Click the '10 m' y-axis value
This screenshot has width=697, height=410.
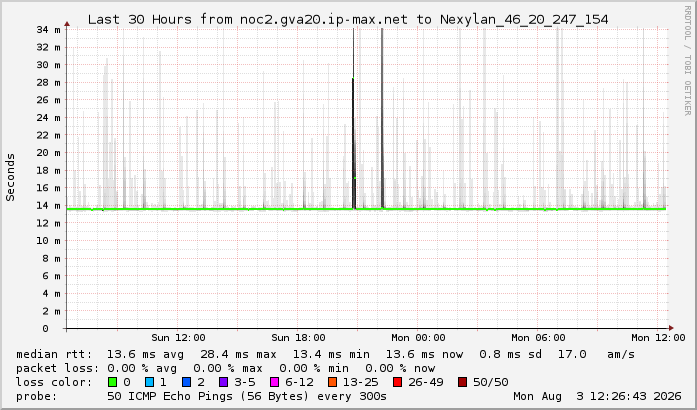coord(48,241)
